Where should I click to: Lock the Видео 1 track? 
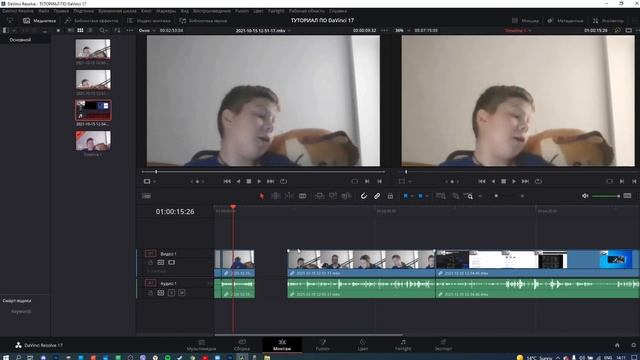(150, 262)
